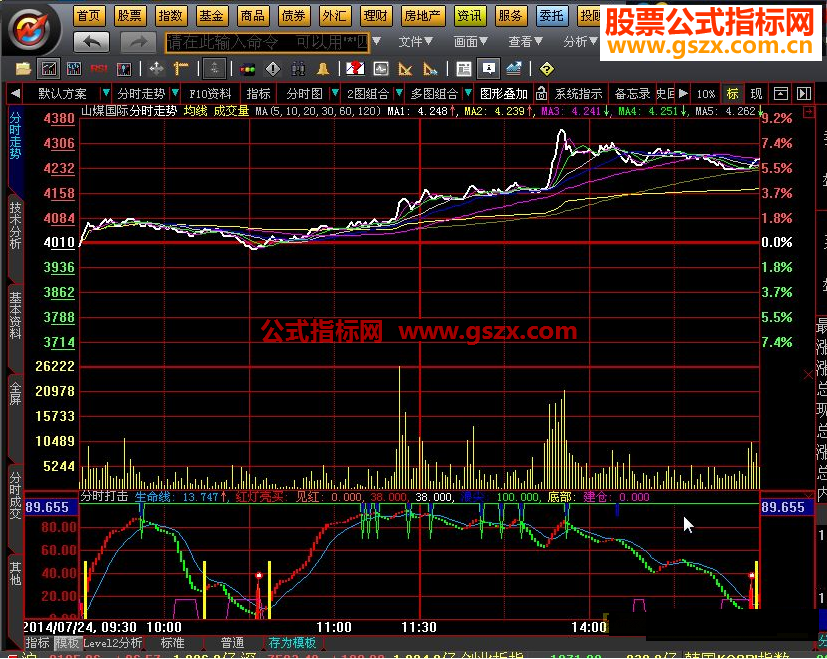The height and width of the screenshot is (659, 827).
Task: Click the forward arrow navigation button
Action: 138,42
